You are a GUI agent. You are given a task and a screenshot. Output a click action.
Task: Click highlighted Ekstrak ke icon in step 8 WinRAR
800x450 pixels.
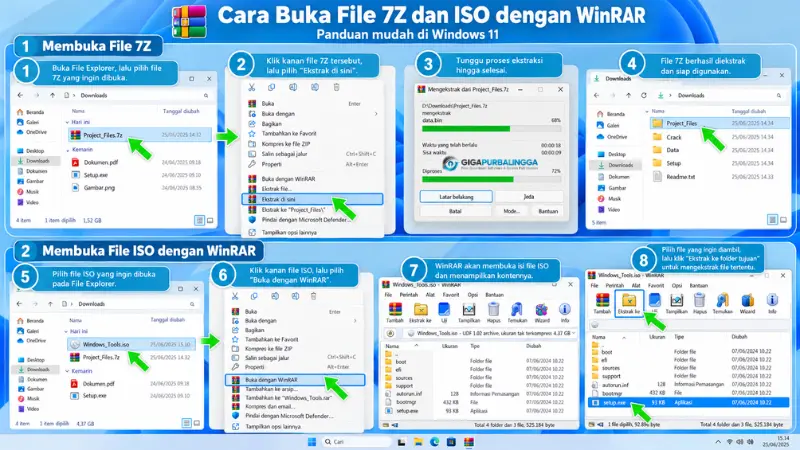(x=629, y=303)
